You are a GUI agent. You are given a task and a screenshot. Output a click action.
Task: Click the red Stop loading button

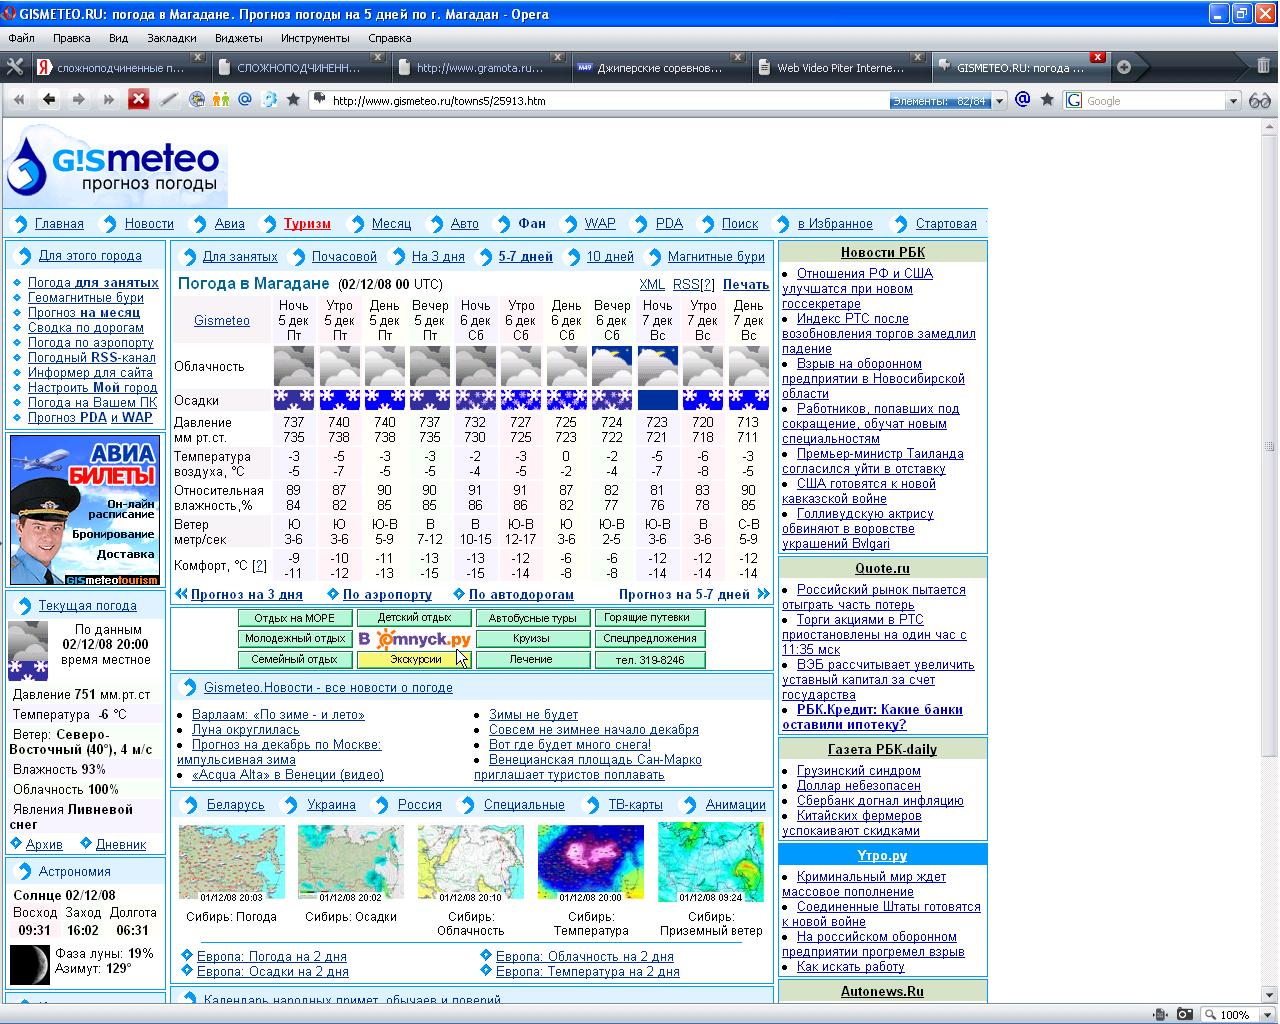pyautogui.click(x=138, y=99)
